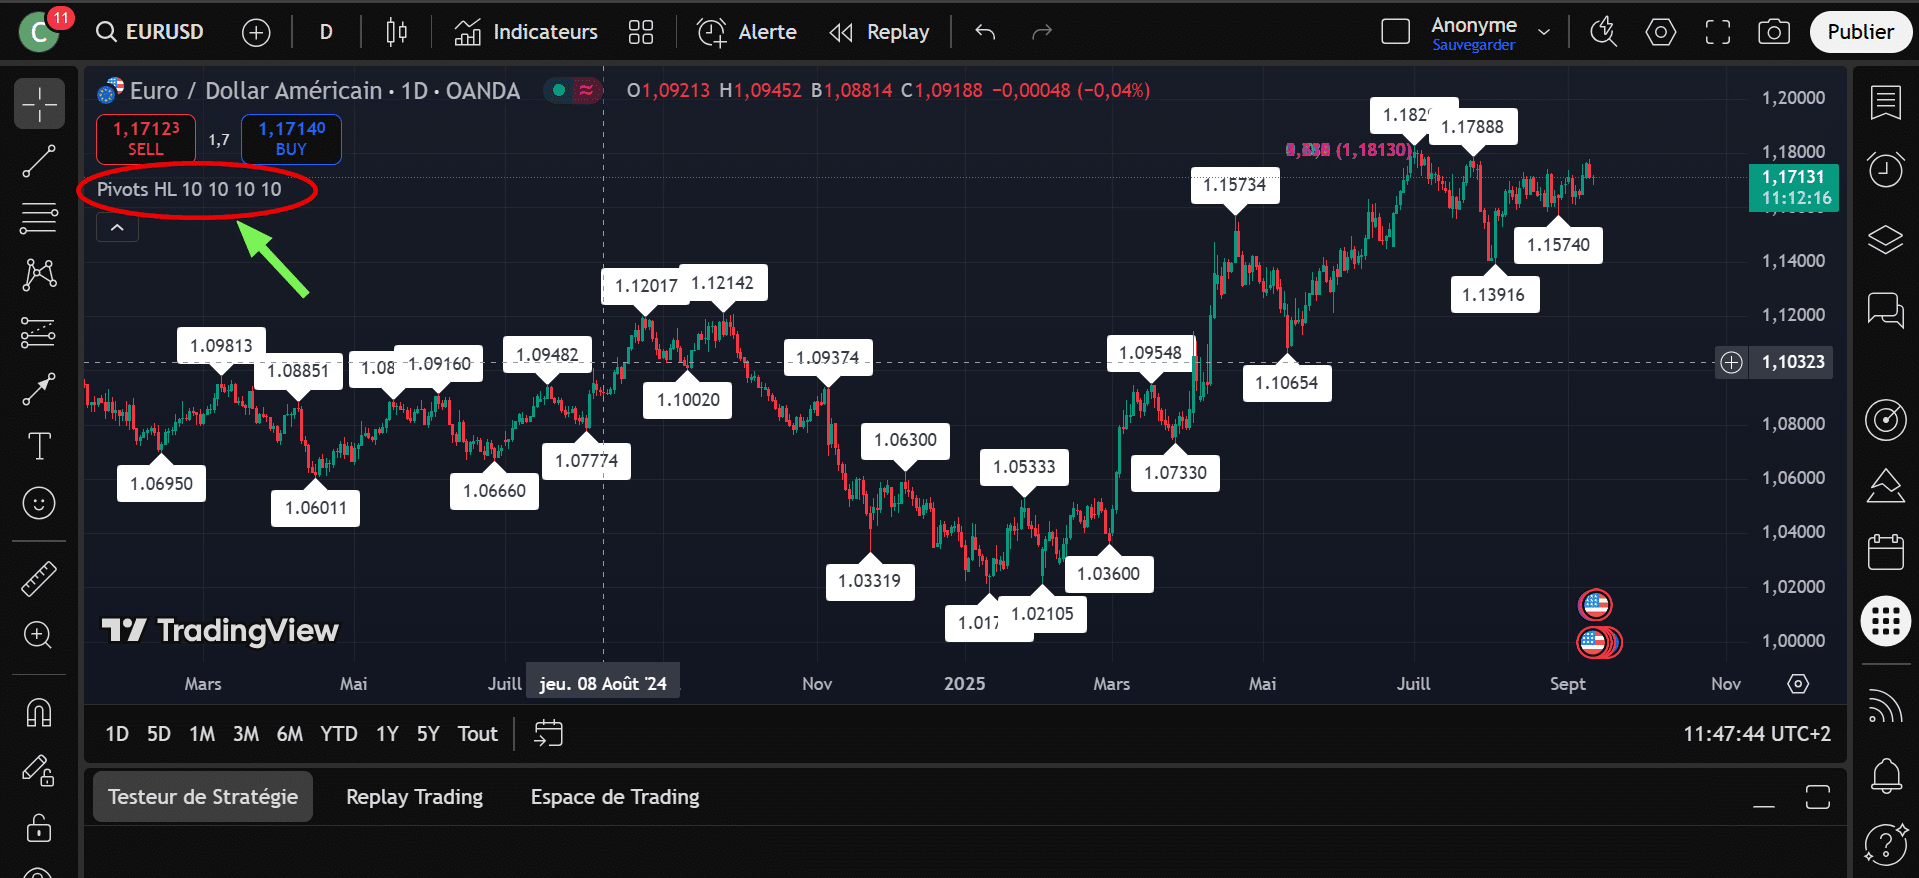
Task: Open the economic calendar panel
Action: [1885, 551]
